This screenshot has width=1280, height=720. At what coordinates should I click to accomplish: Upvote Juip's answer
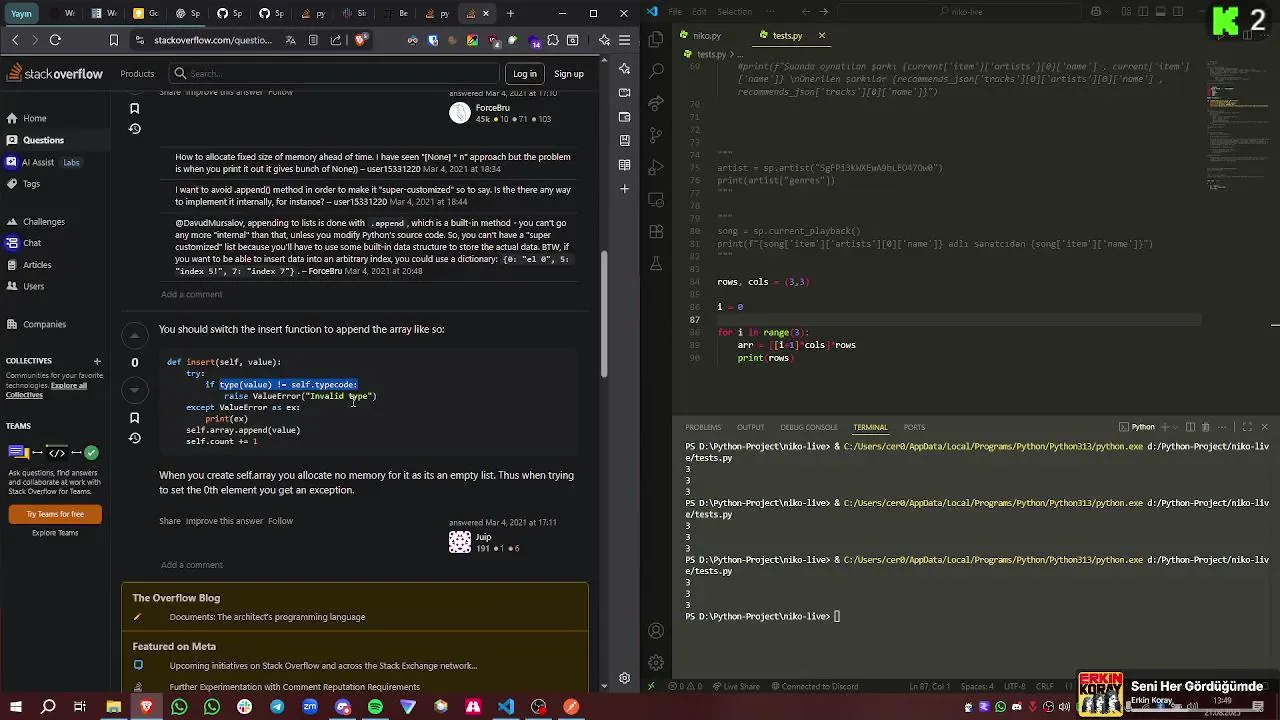click(134, 335)
